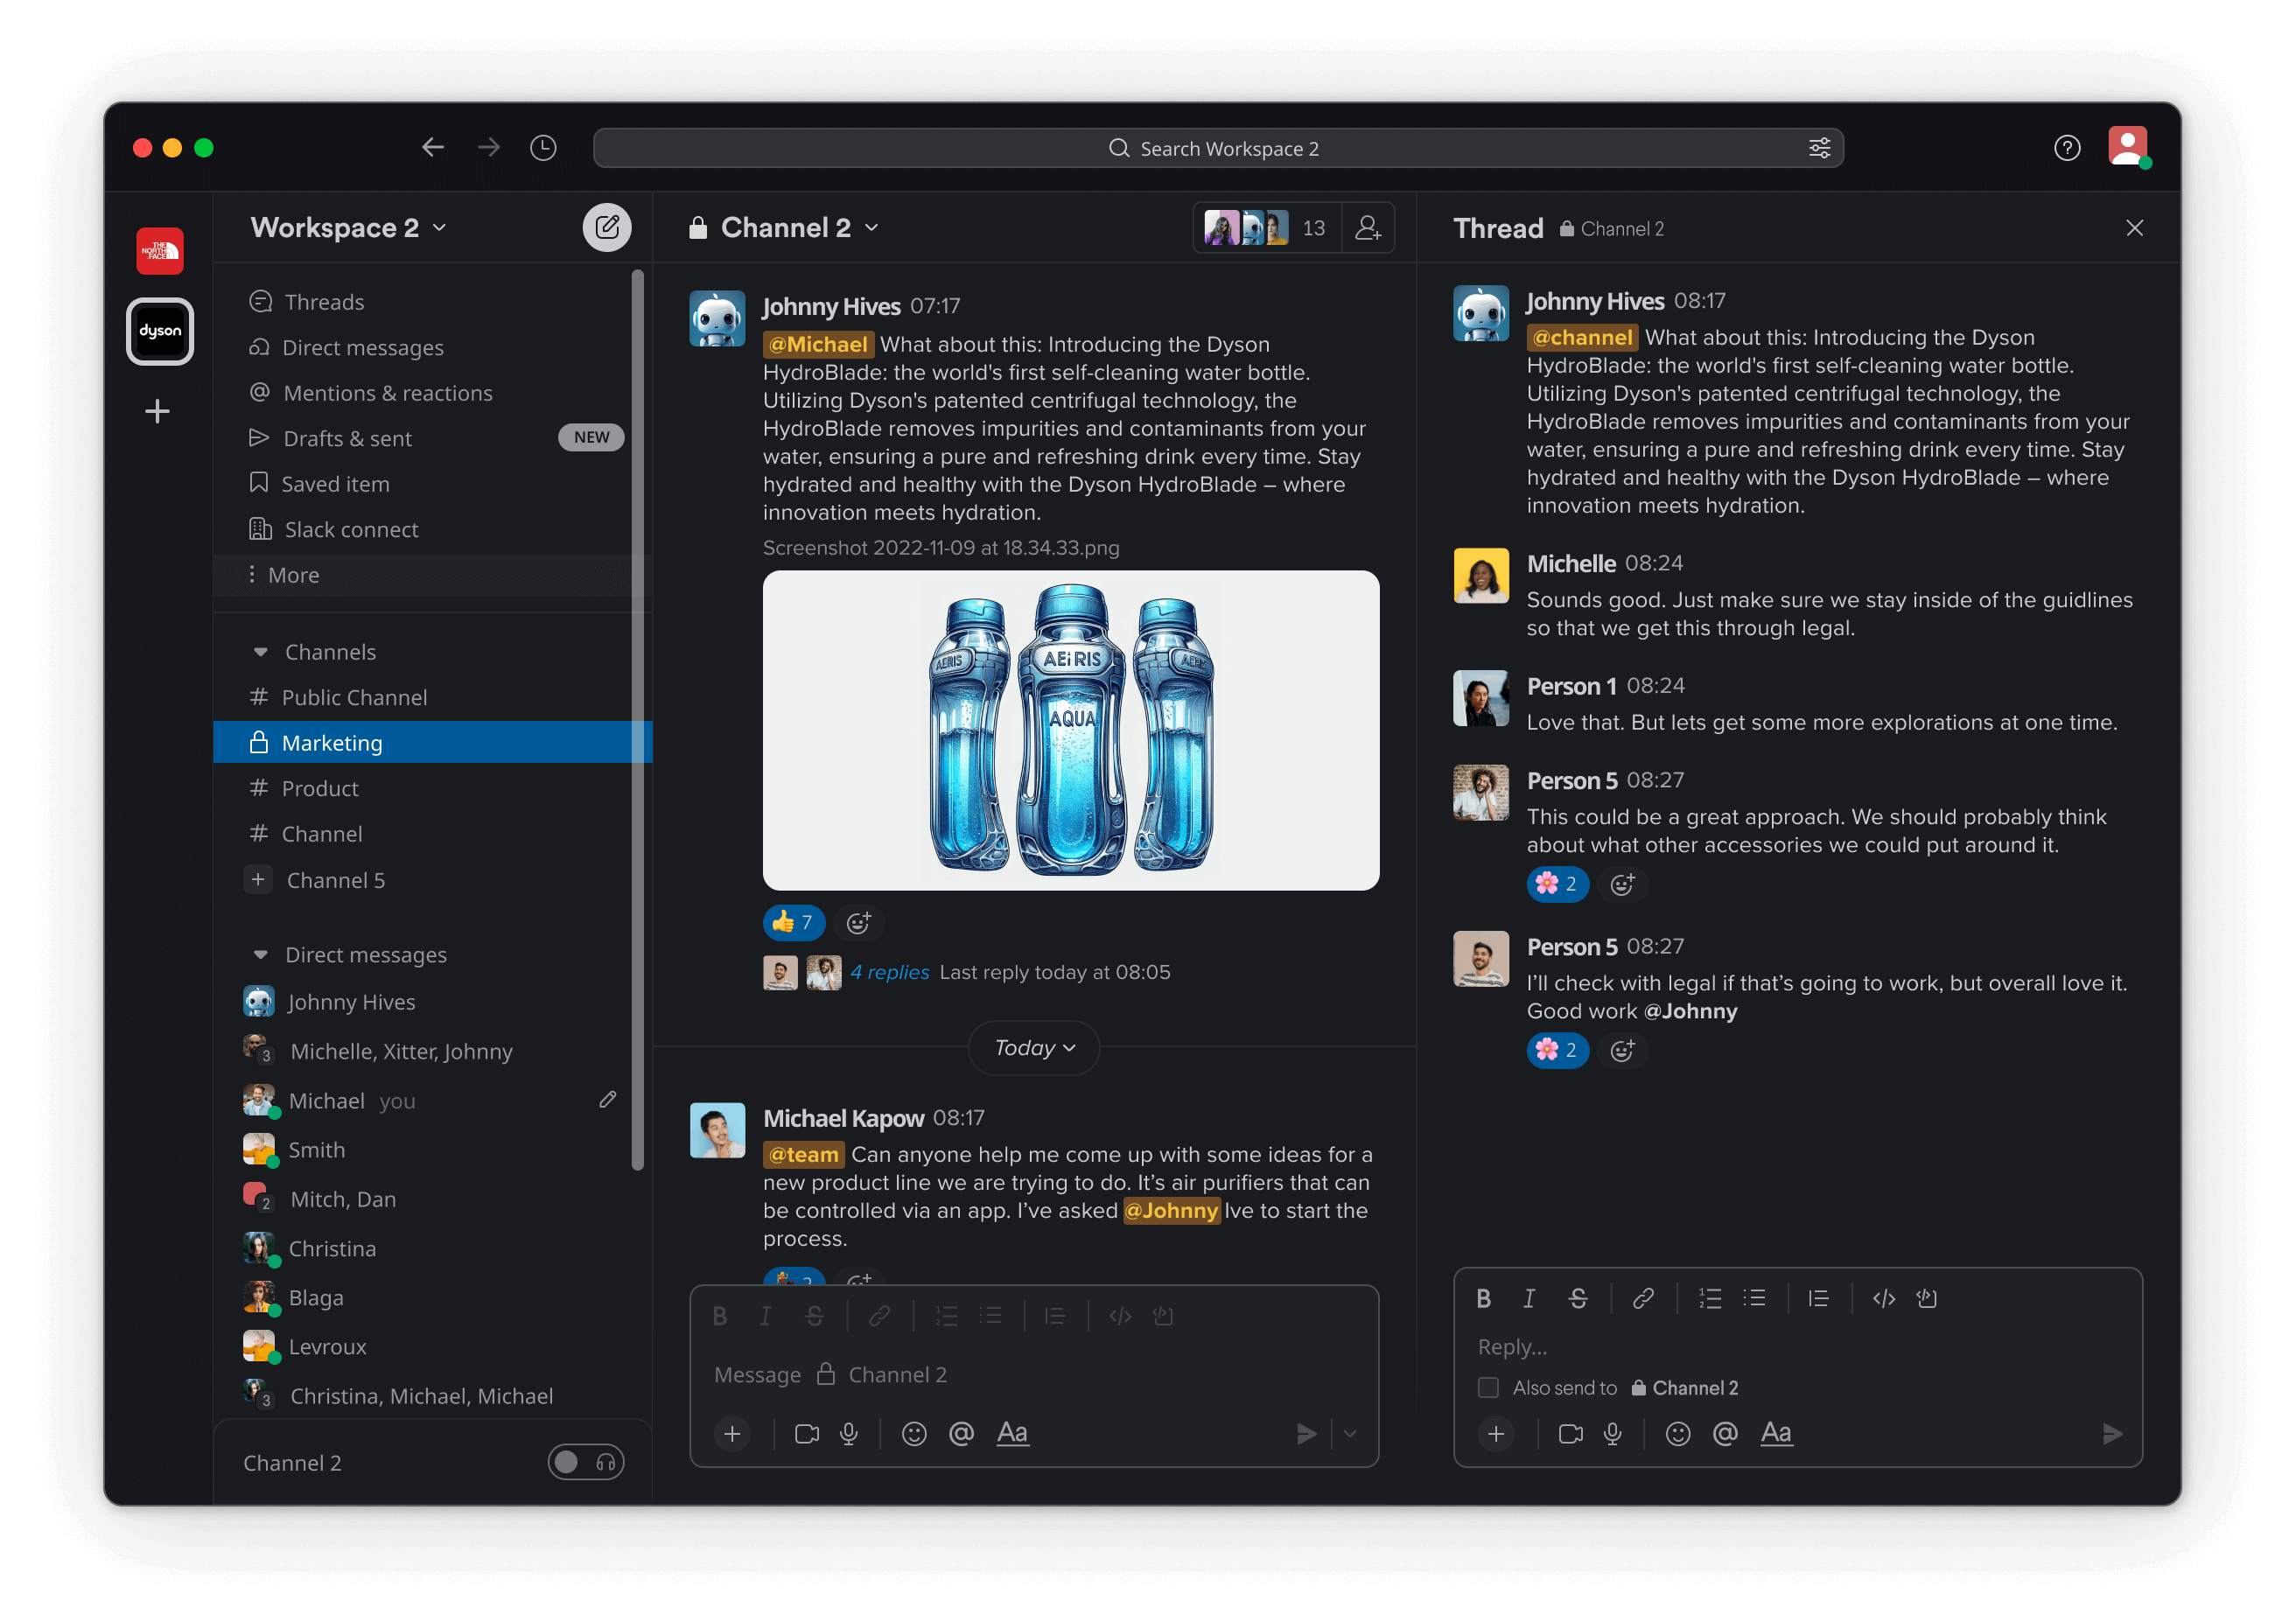2296x1622 pixels.
Task: Open the 4 replies thread link
Action: pos(889,972)
